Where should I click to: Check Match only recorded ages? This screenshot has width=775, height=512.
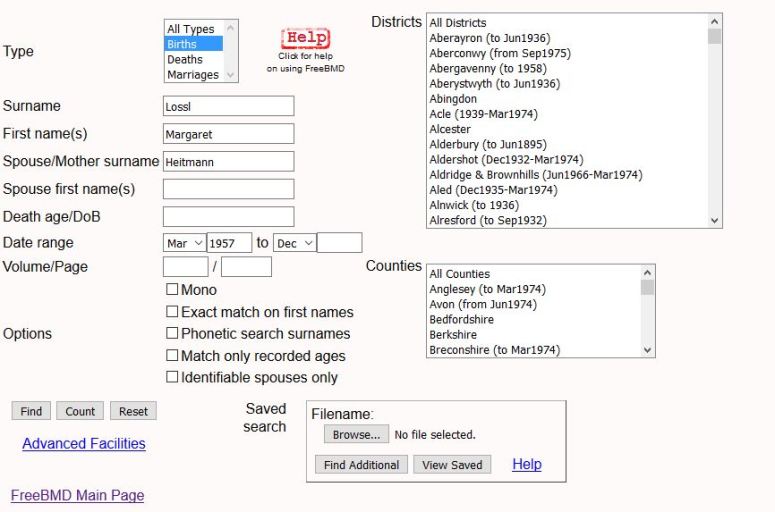point(172,356)
